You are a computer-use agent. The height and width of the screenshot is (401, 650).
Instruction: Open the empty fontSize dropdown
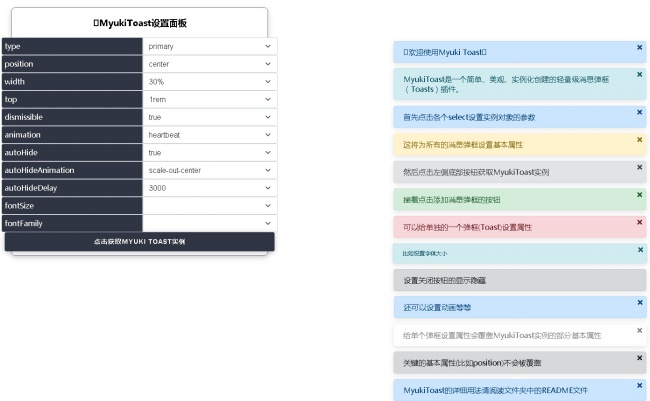point(209,206)
